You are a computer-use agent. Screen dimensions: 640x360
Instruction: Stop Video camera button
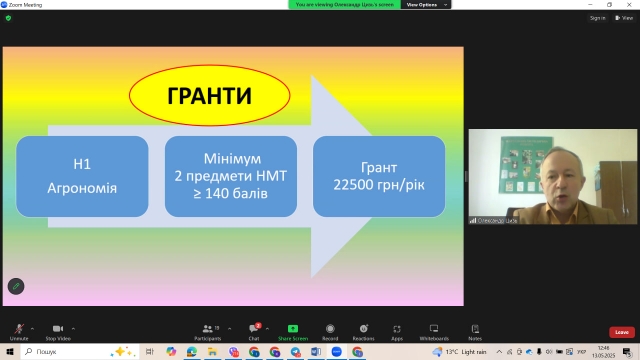(58, 332)
